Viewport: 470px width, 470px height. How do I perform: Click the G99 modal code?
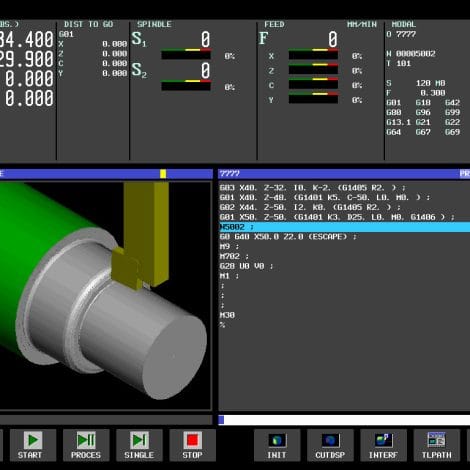tap(452, 113)
